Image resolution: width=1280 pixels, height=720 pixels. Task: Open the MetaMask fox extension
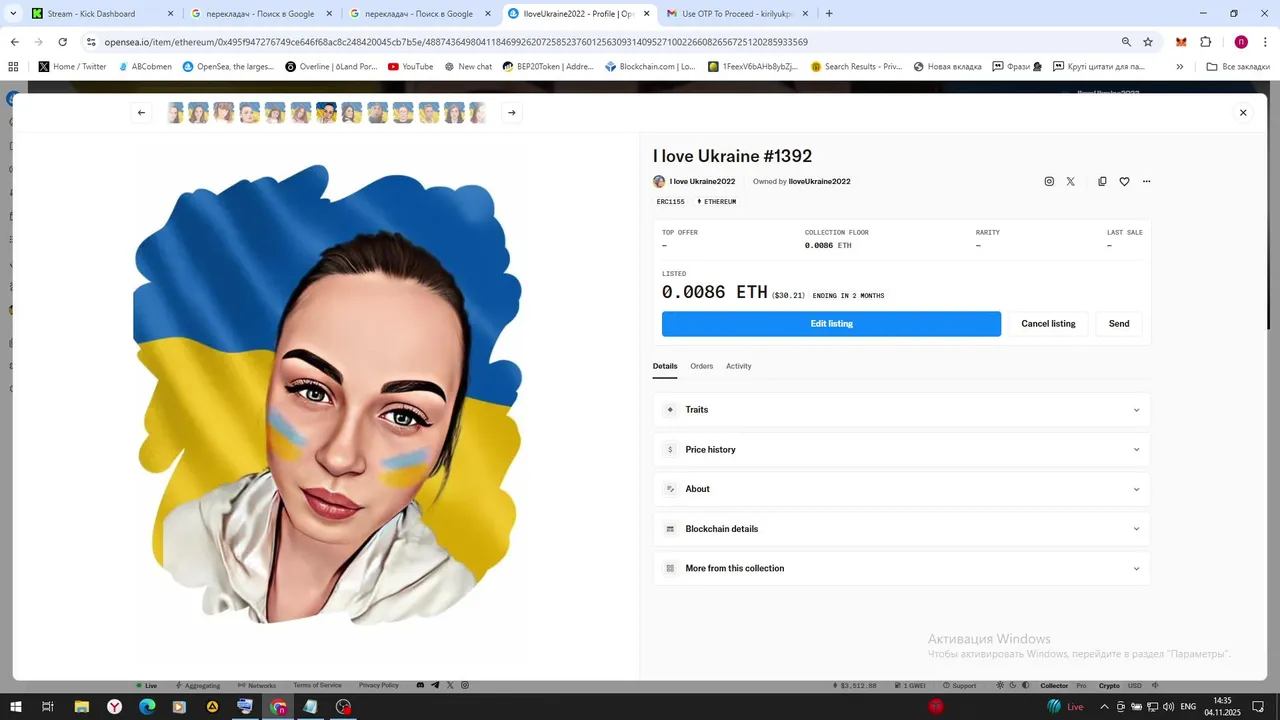click(1181, 42)
